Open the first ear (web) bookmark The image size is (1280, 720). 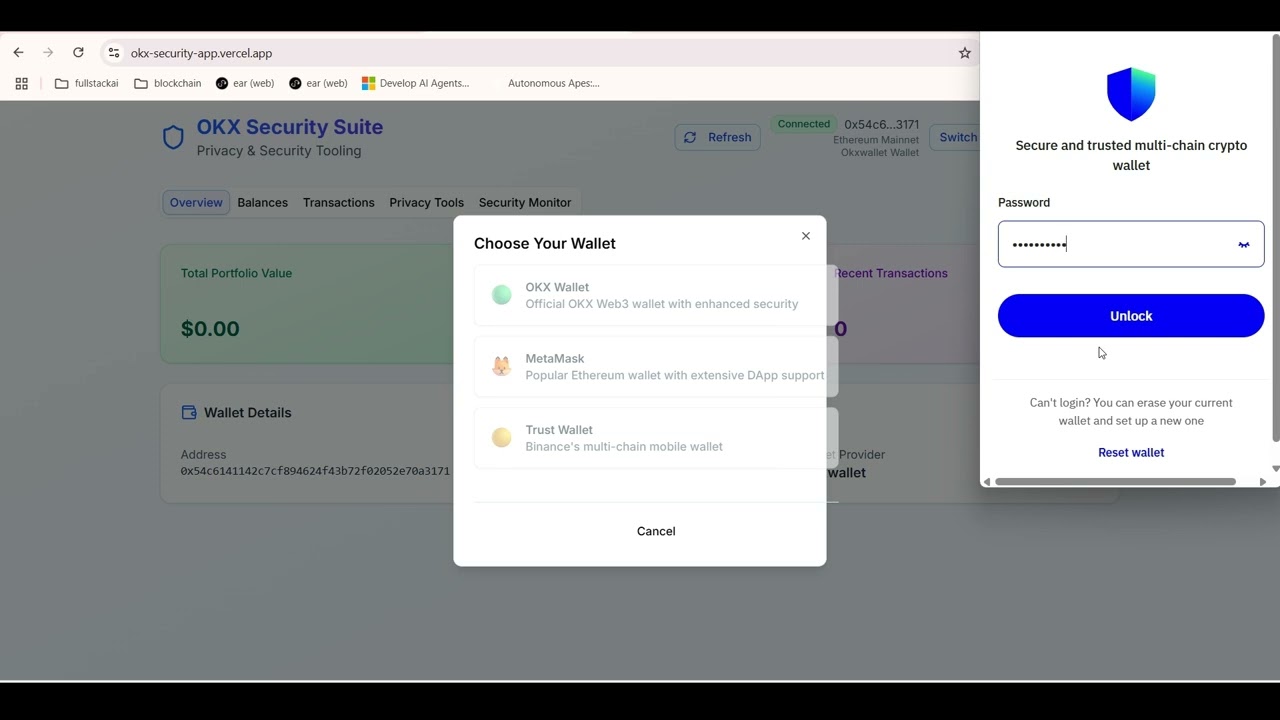coord(245,84)
